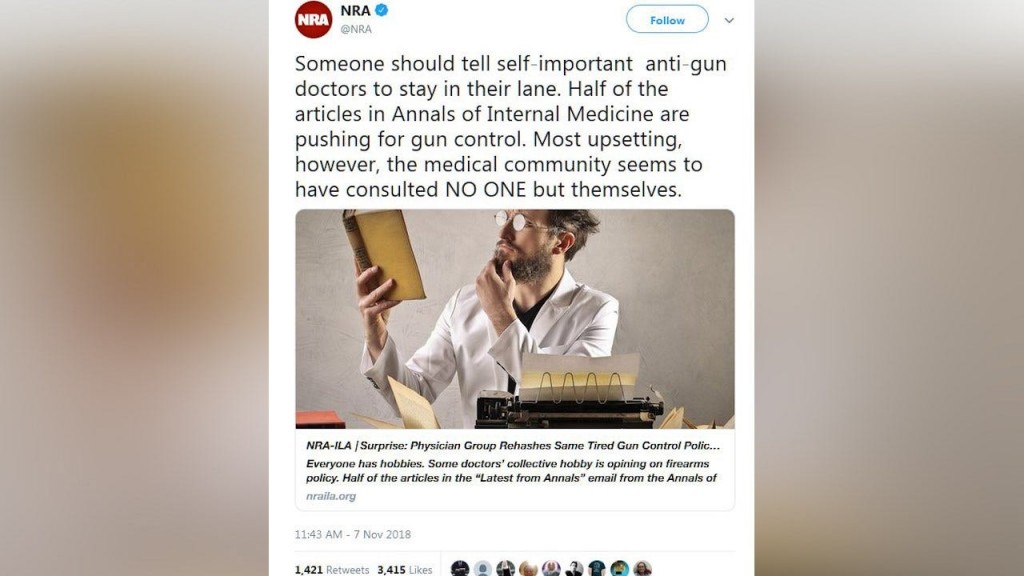Click the article description text in the card

[511, 470]
